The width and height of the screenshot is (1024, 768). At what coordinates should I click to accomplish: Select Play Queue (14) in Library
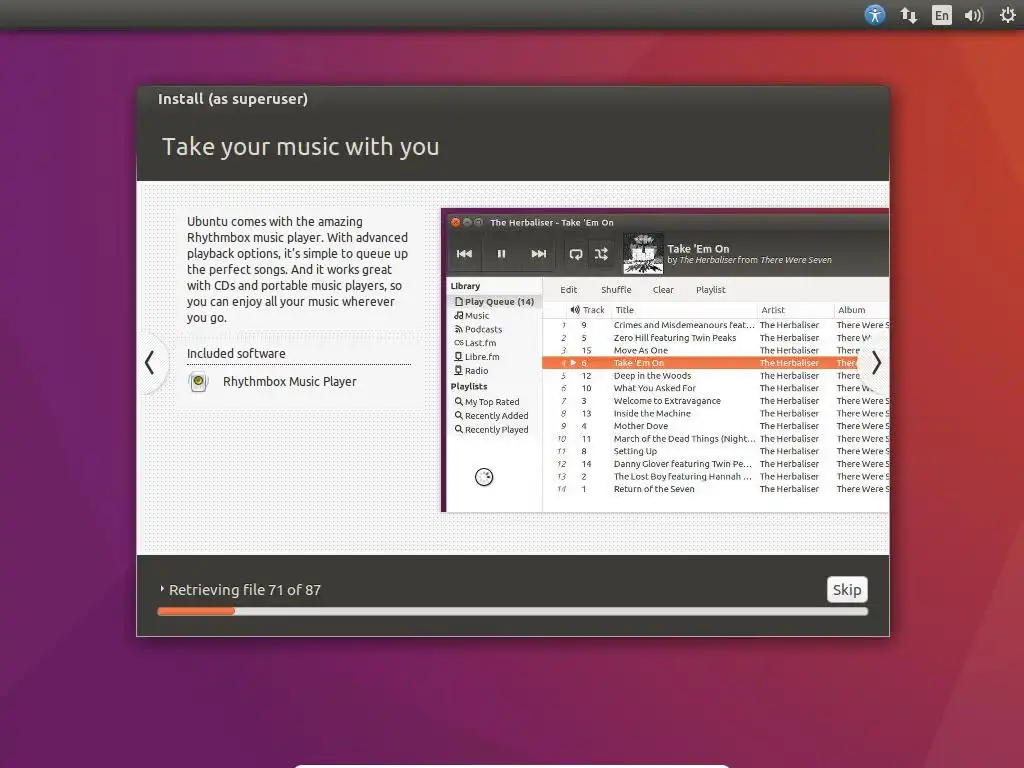coord(494,302)
